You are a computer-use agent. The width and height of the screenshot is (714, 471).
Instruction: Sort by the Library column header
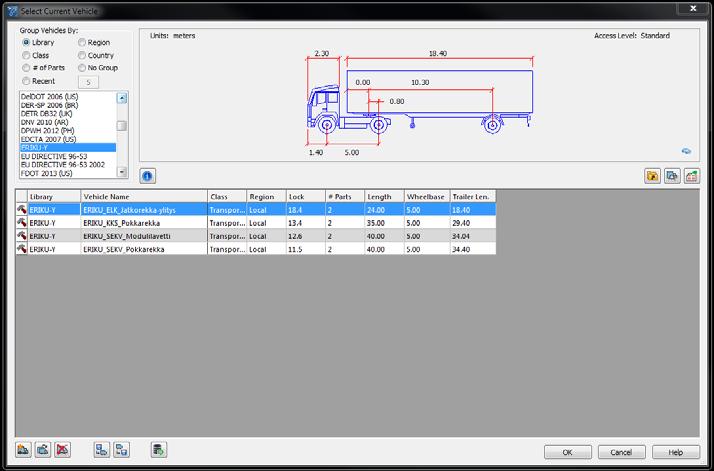click(54, 197)
